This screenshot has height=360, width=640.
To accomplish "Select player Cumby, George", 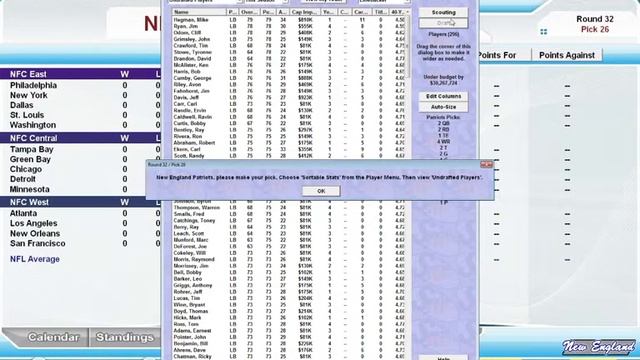I will 192,78.
